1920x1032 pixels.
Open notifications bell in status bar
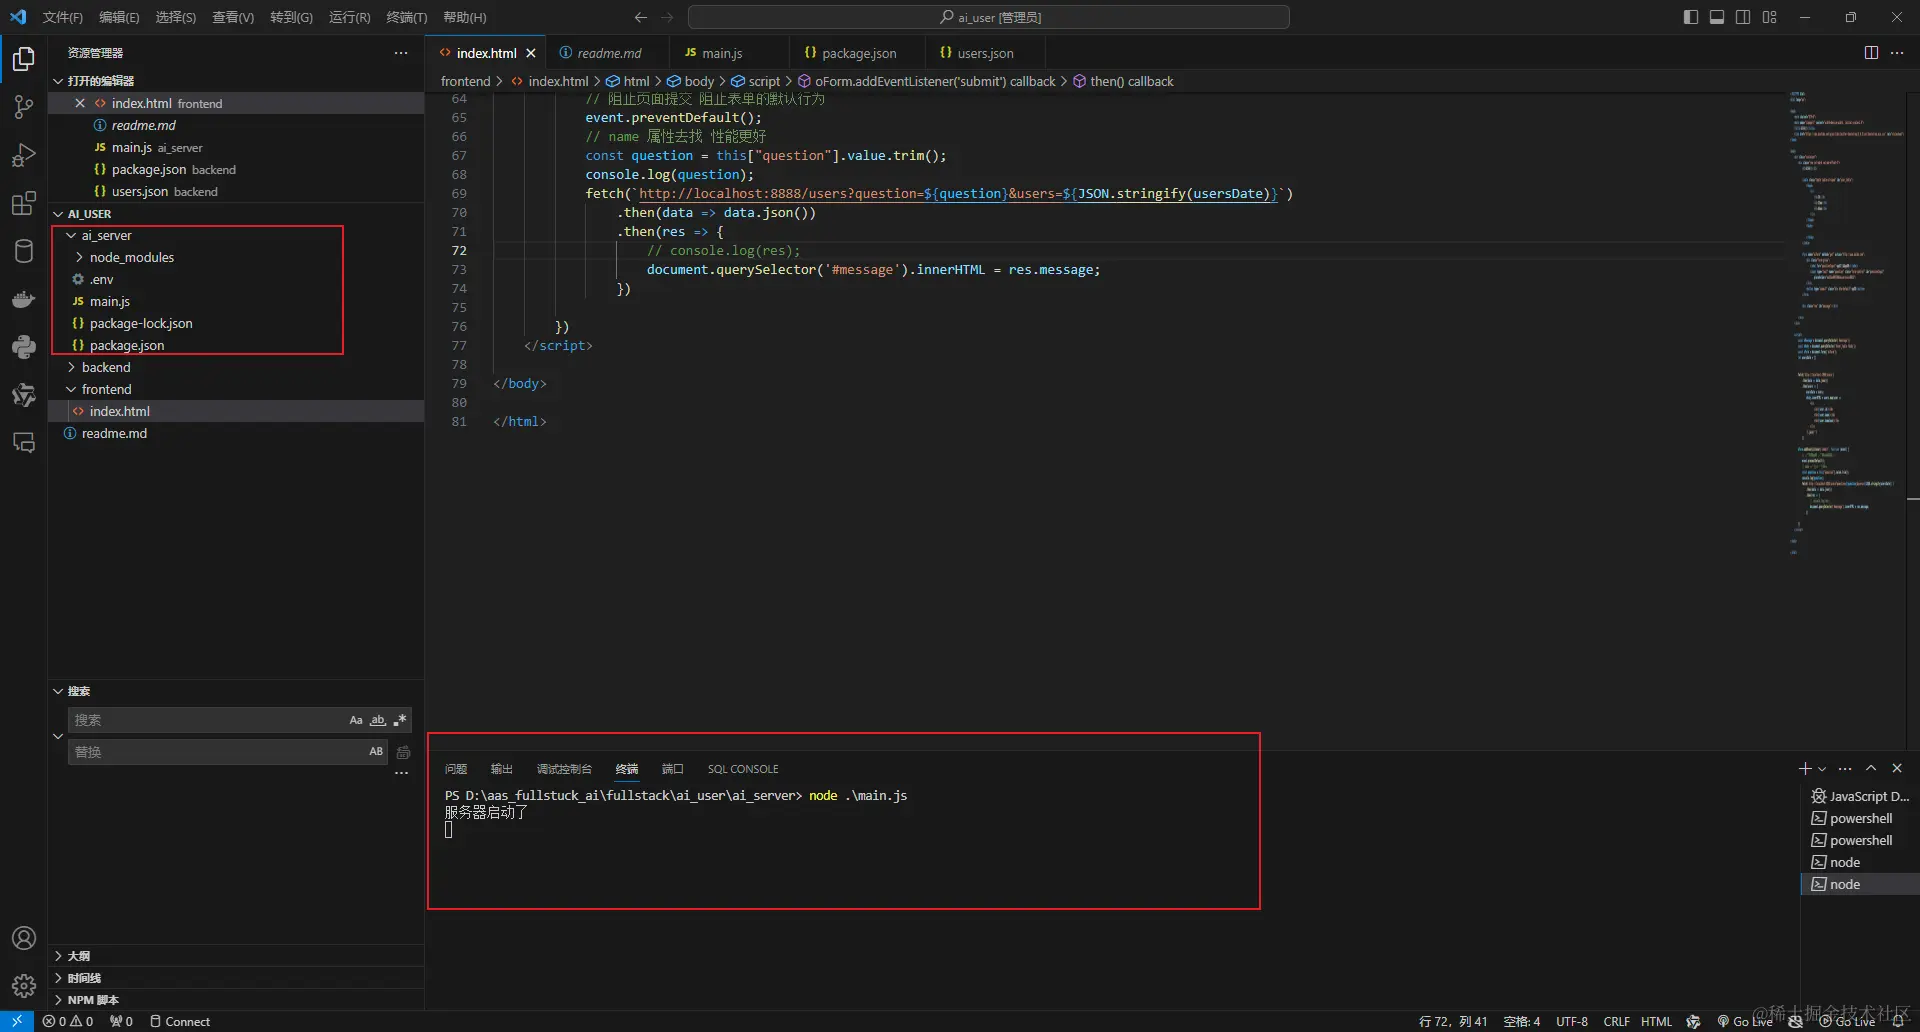[x=1897, y=1021]
